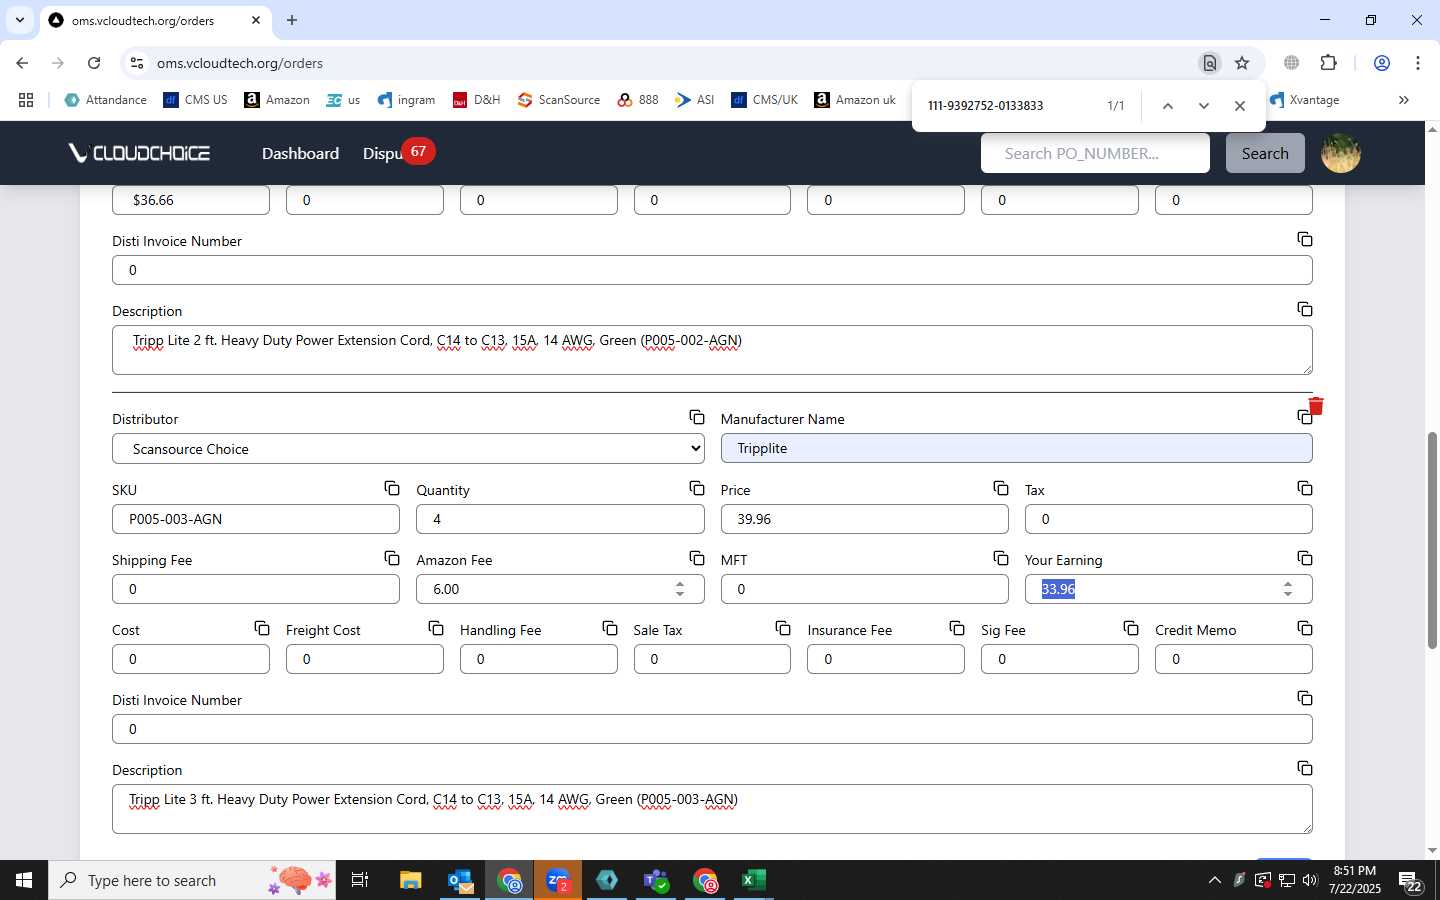Open Excel from the taskbar

pyautogui.click(x=753, y=880)
